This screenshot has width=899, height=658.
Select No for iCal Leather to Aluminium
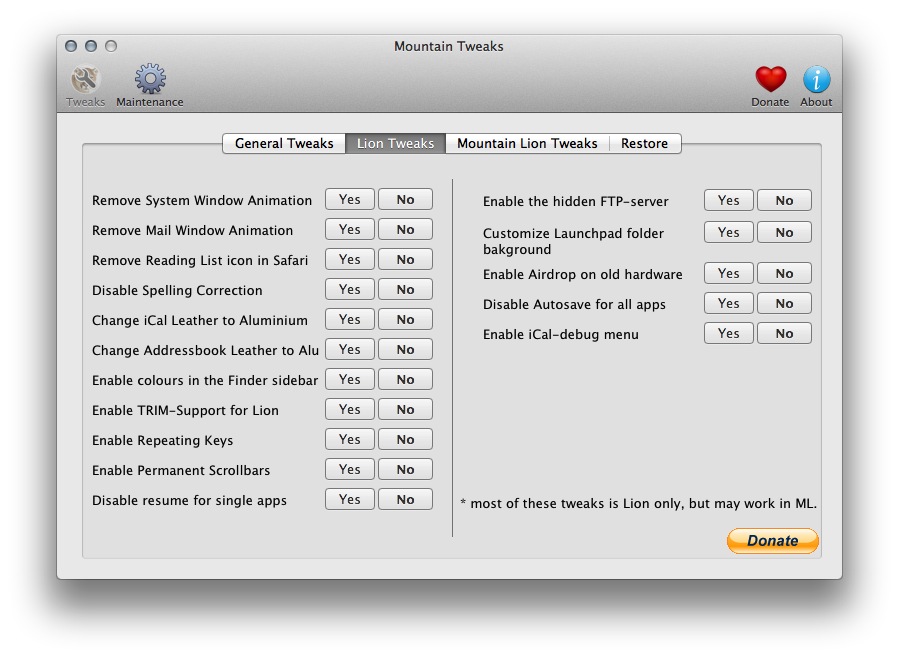click(405, 319)
